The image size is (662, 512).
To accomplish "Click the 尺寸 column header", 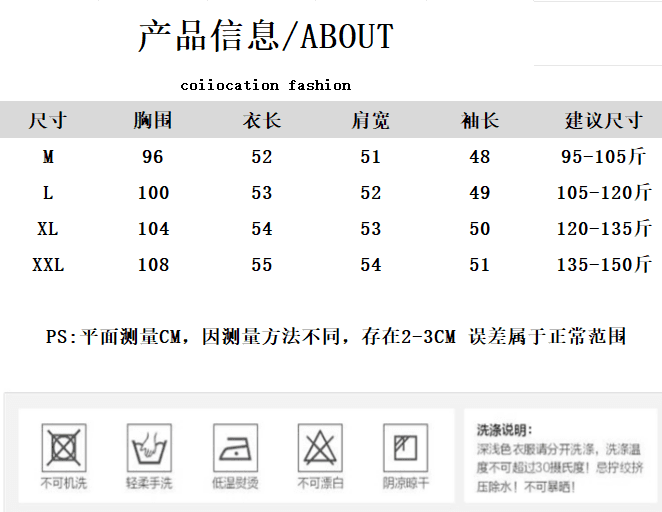I will coord(48,120).
